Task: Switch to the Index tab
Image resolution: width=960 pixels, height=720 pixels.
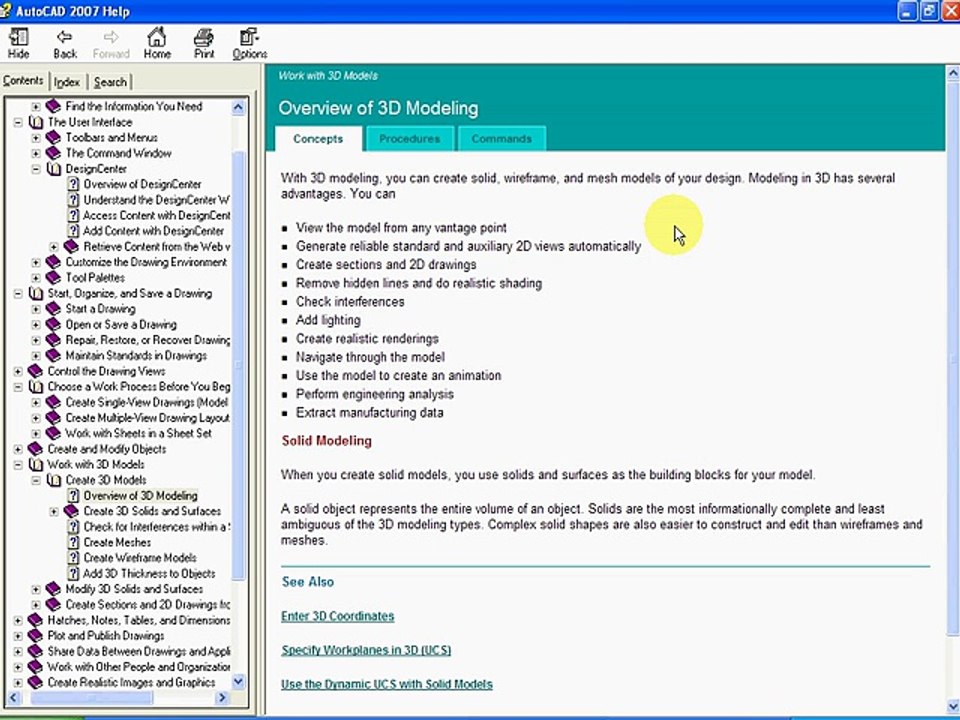Action: point(67,82)
